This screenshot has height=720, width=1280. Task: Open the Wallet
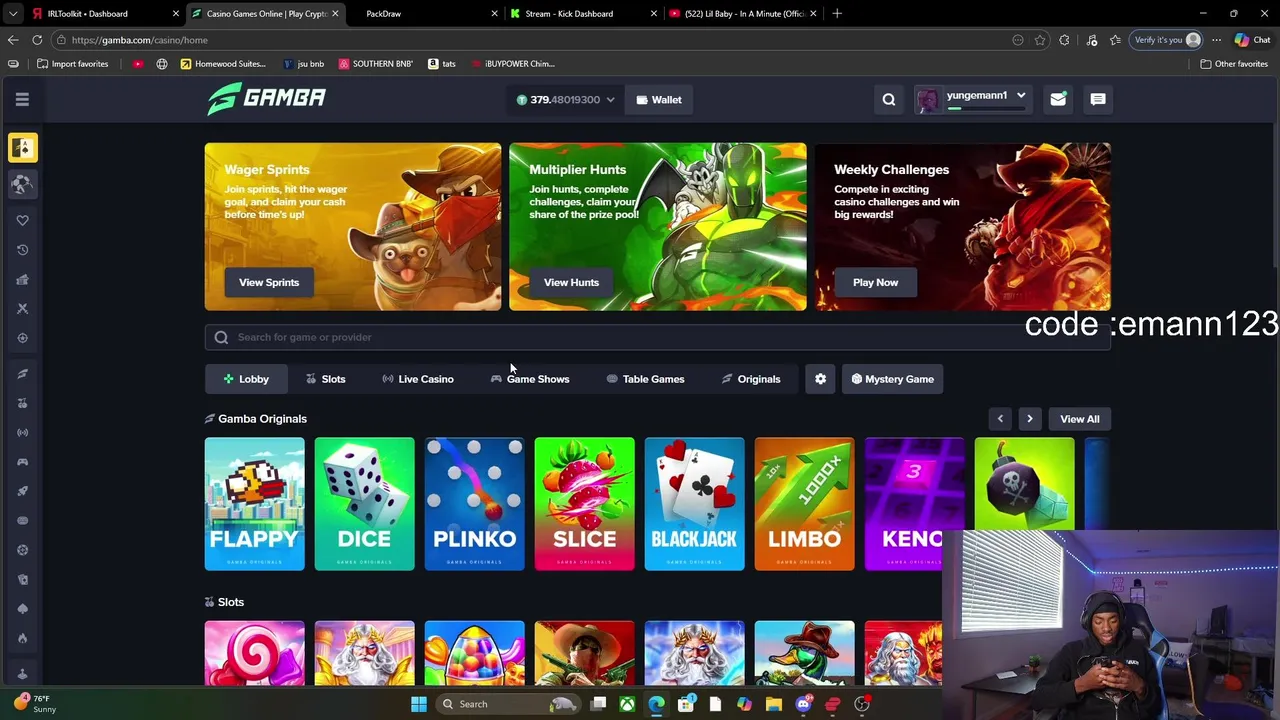(659, 99)
